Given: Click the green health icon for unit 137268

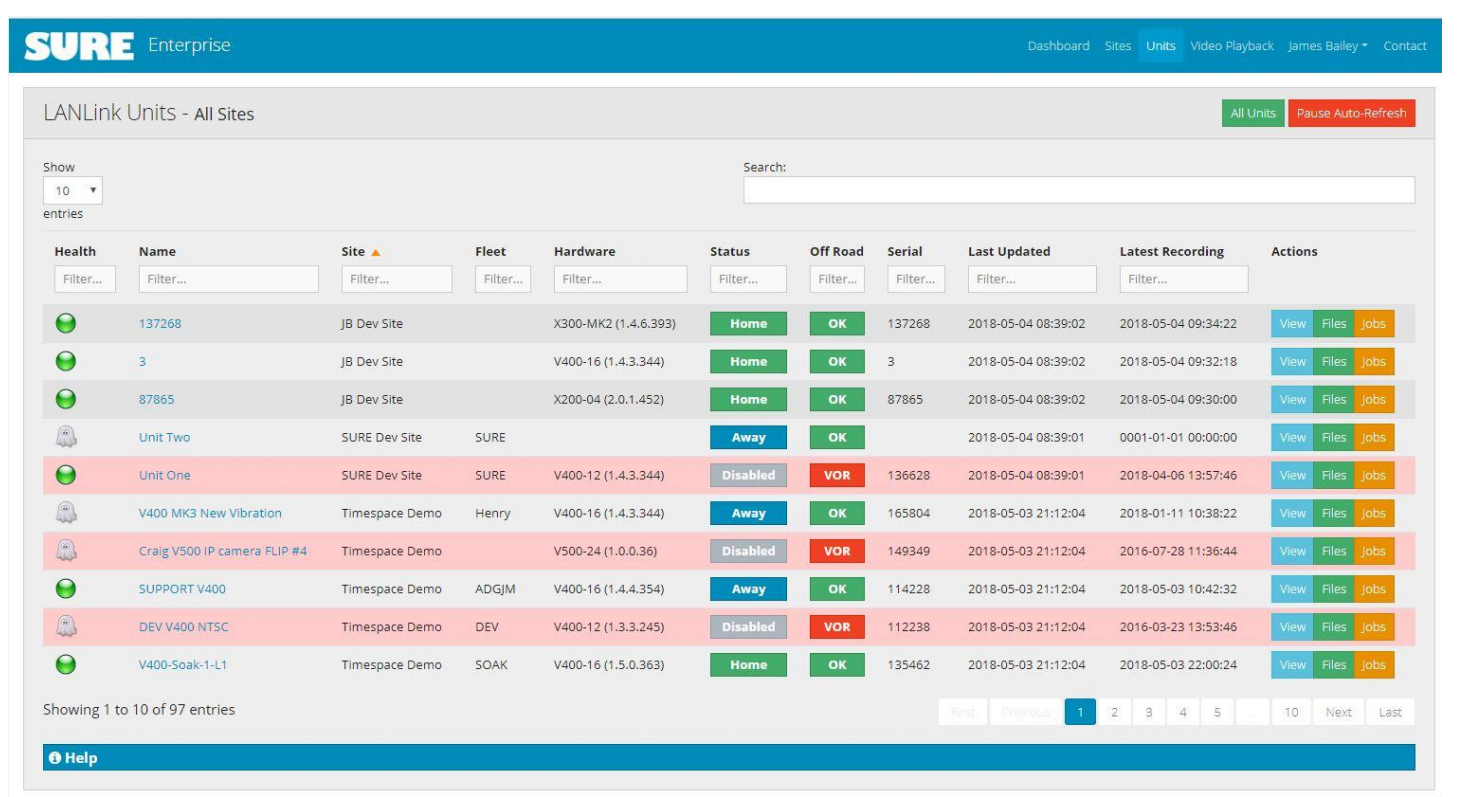Looking at the screenshot, I should point(66,323).
